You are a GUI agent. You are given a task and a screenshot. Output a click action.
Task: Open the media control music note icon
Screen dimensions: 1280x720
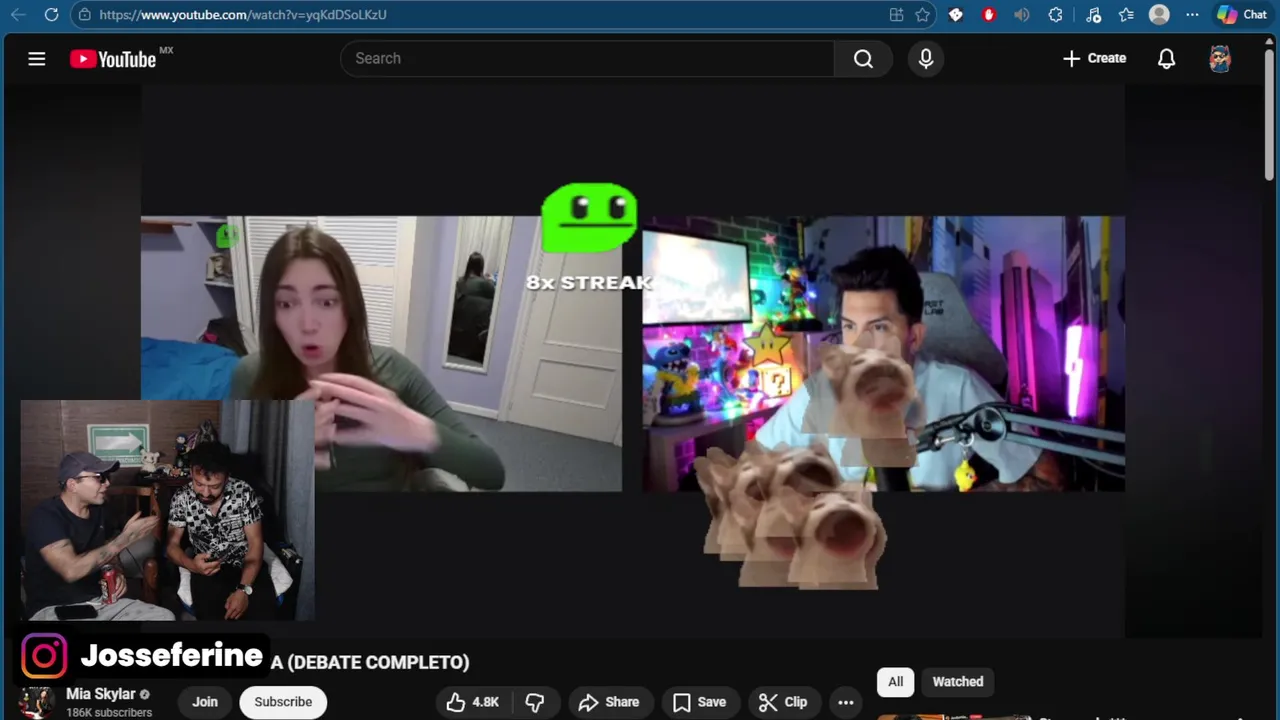(1093, 15)
